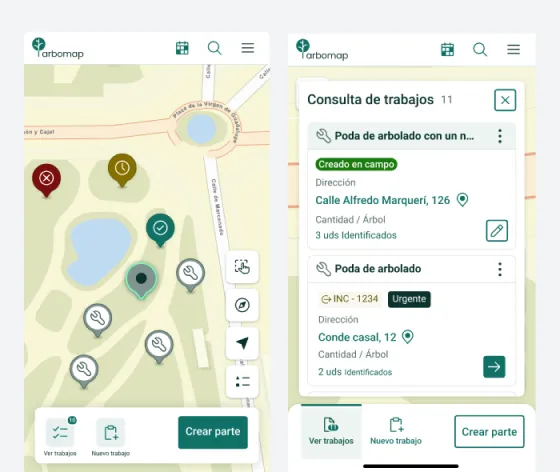Open the map legend list button
This screenshot has height=472, width=560.
pos(242,382)
